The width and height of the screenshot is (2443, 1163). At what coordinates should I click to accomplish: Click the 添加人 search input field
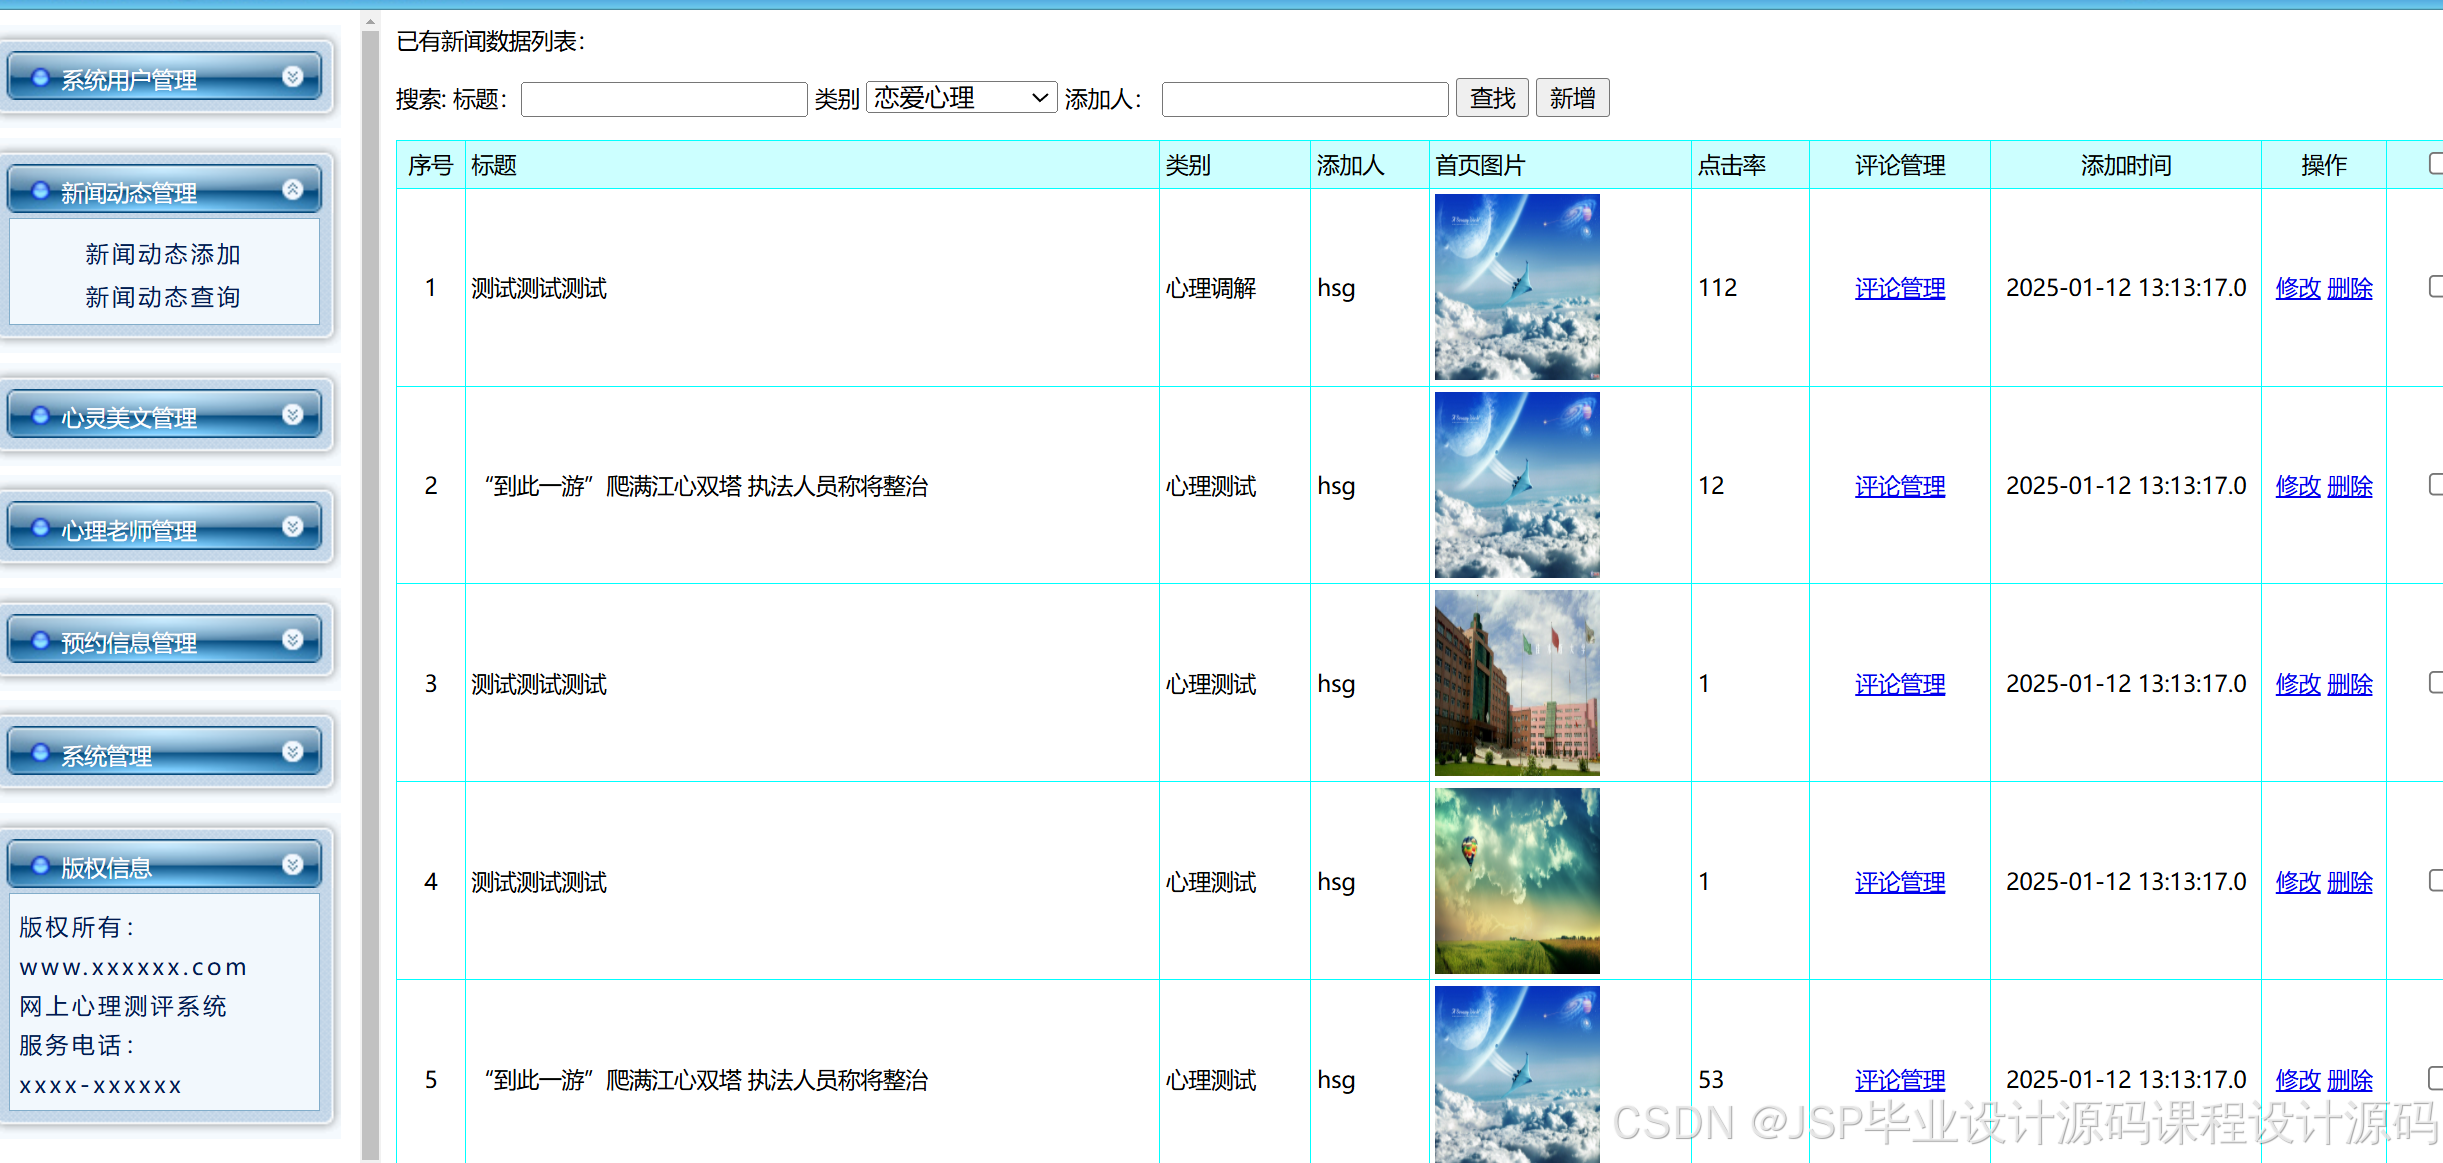(1304, 99)
